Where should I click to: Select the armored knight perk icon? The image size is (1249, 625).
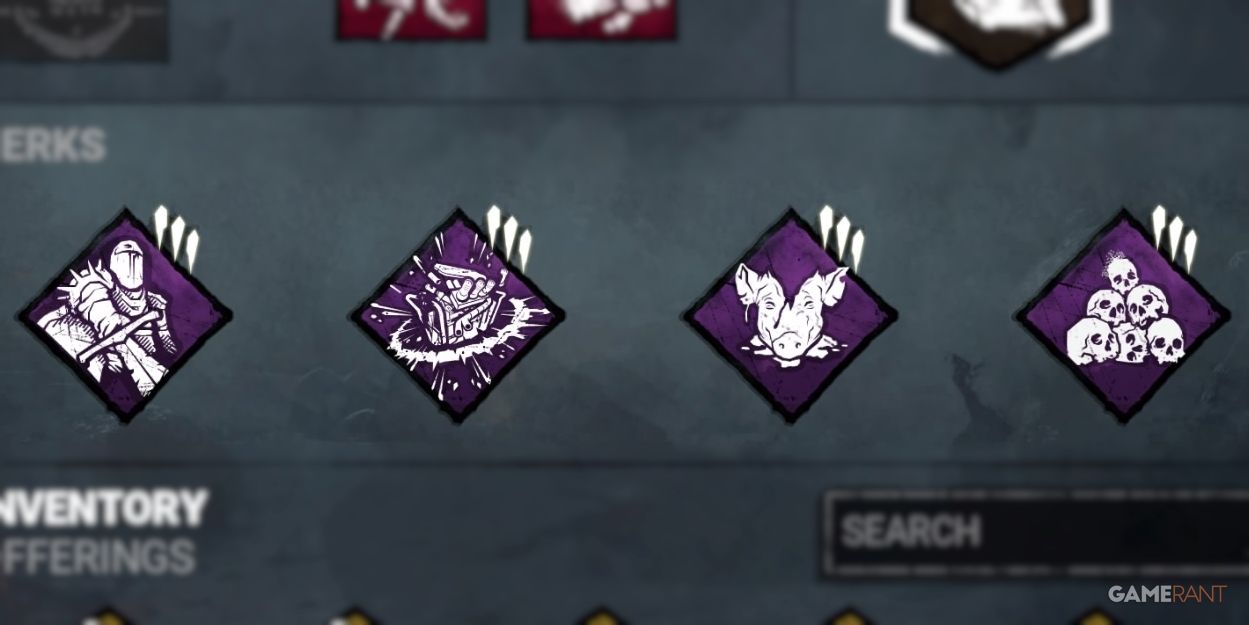(x=124, y=315)
